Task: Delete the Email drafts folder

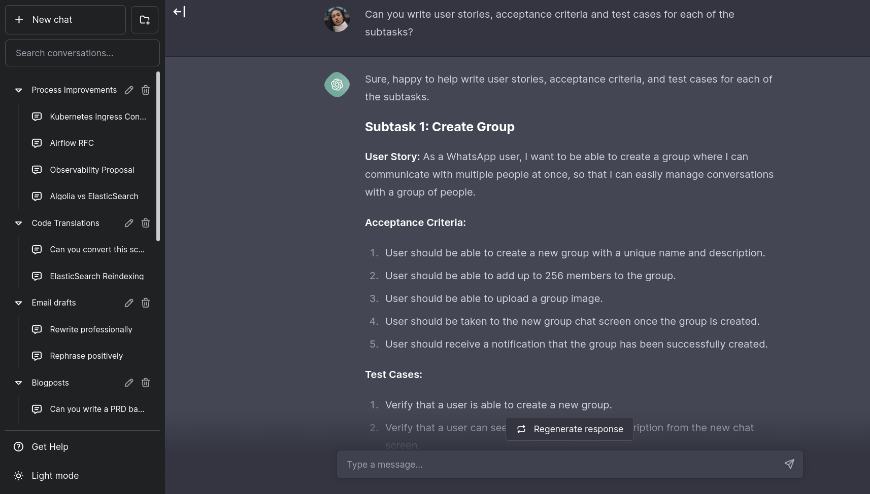Action: click(x=146, y=303)
